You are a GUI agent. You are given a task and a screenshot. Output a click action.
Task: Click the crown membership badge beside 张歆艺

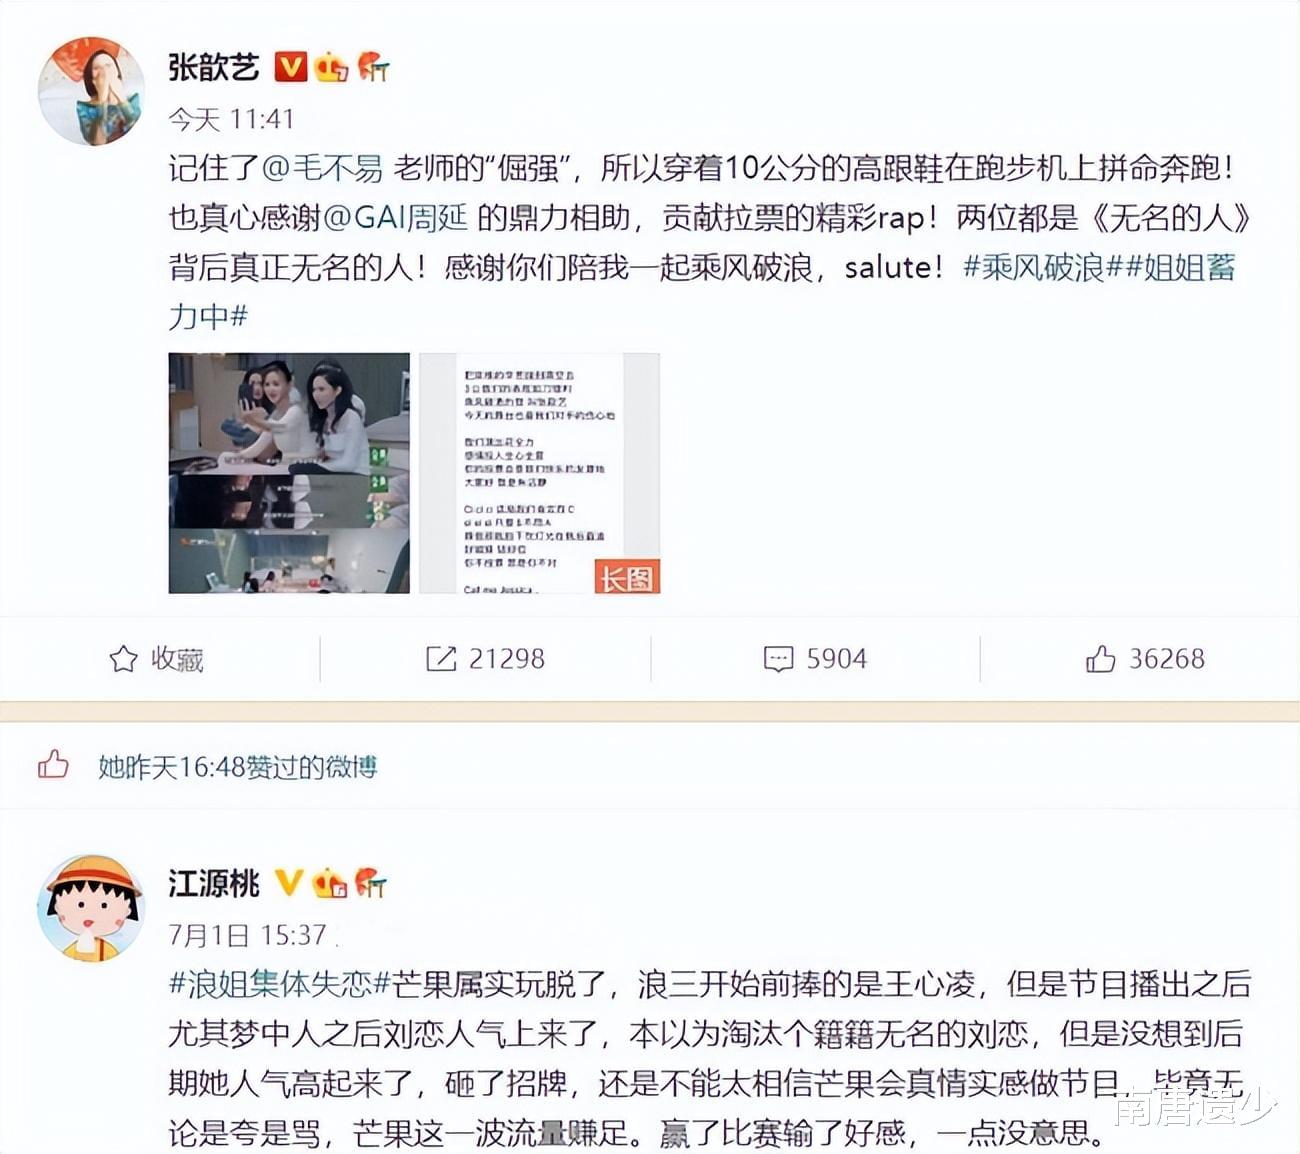point(331,66)
